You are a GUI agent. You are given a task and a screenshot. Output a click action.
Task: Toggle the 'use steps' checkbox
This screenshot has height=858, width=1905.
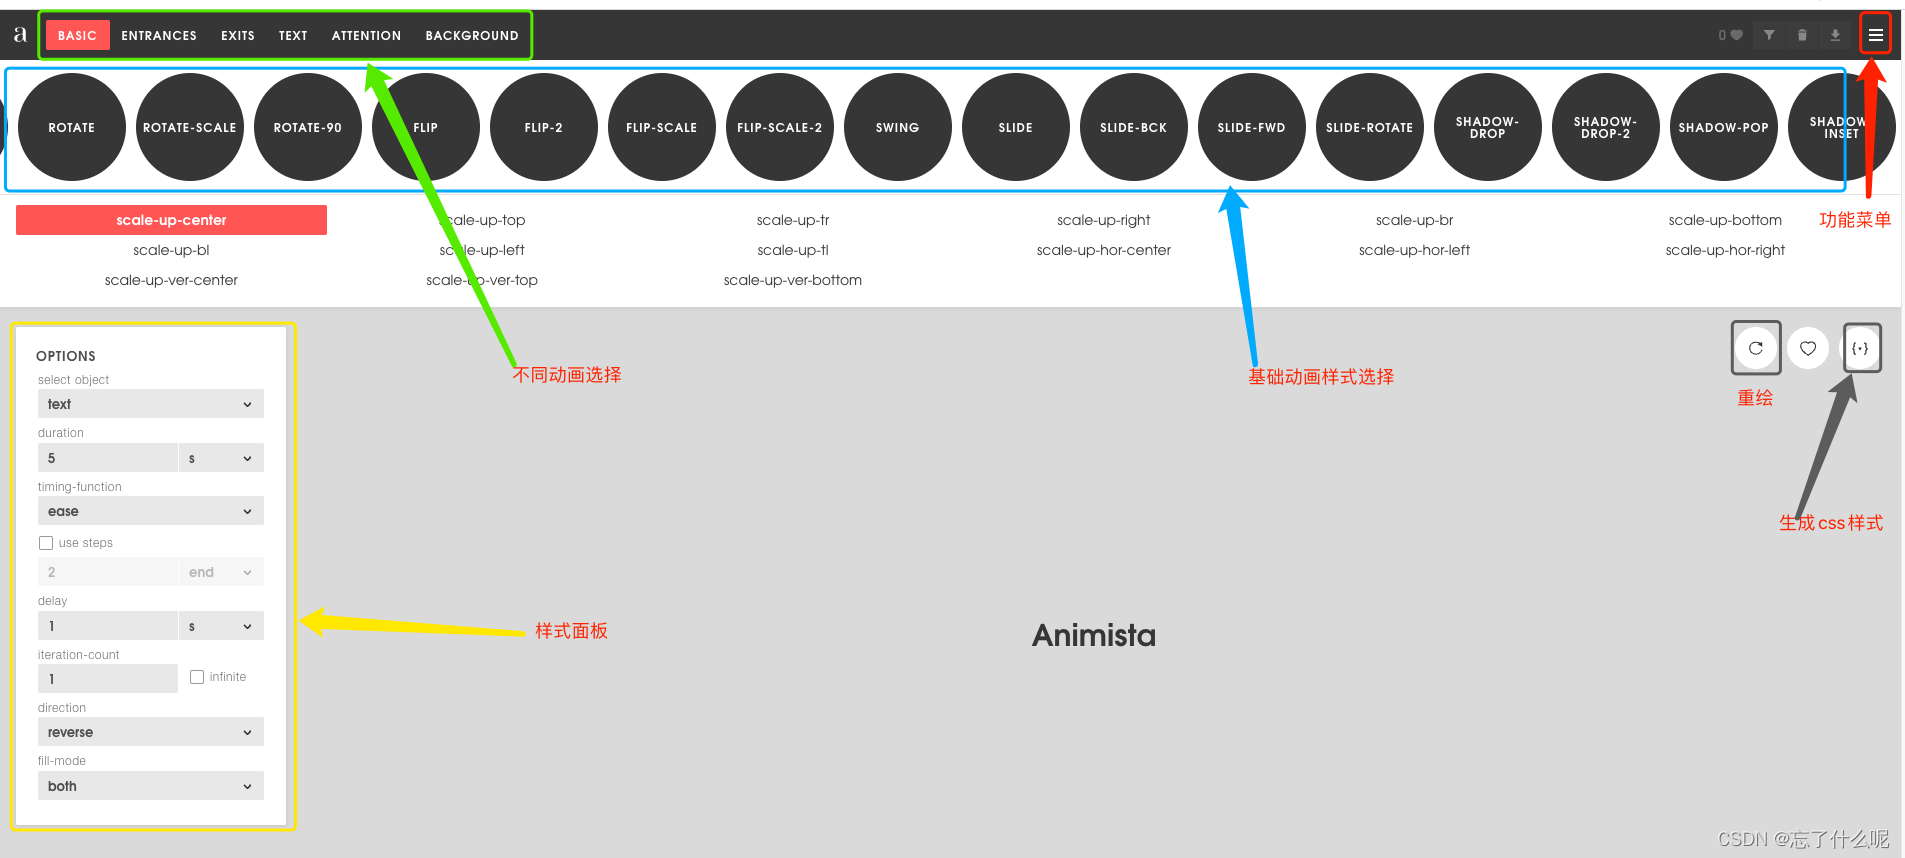(x=46, y=543)
